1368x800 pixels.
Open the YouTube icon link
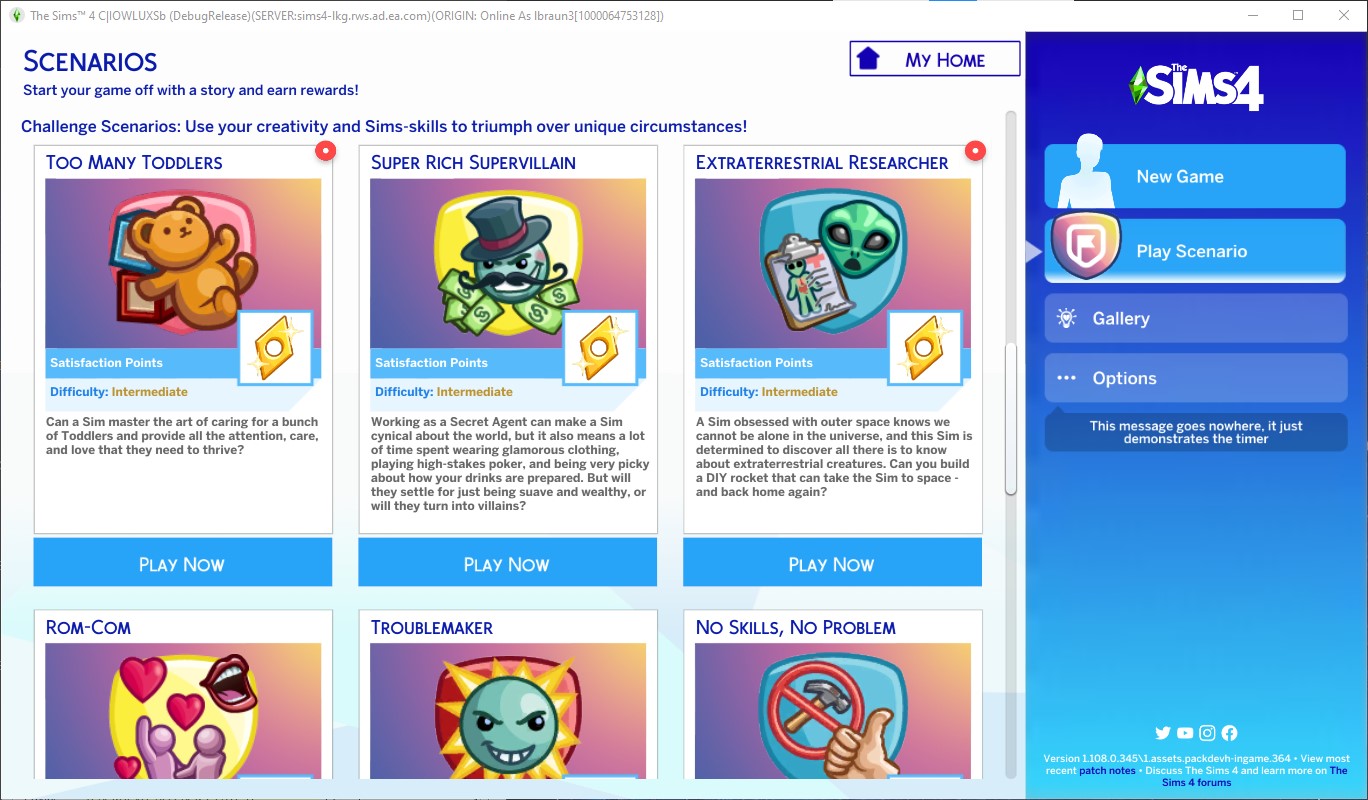[1185, 733]
